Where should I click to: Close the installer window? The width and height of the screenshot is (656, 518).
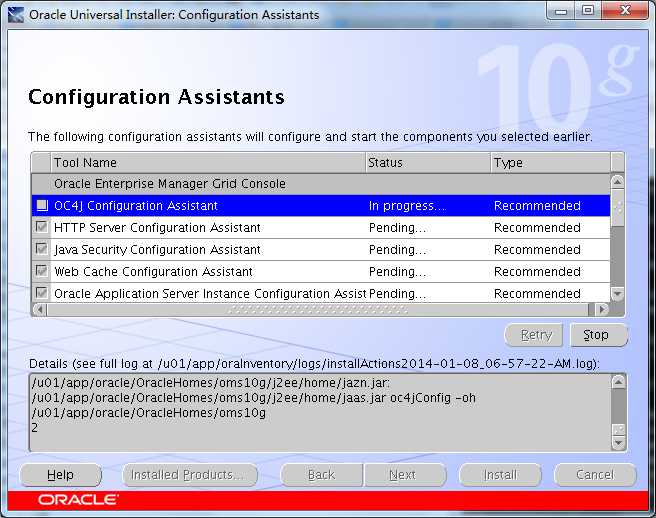625,11
